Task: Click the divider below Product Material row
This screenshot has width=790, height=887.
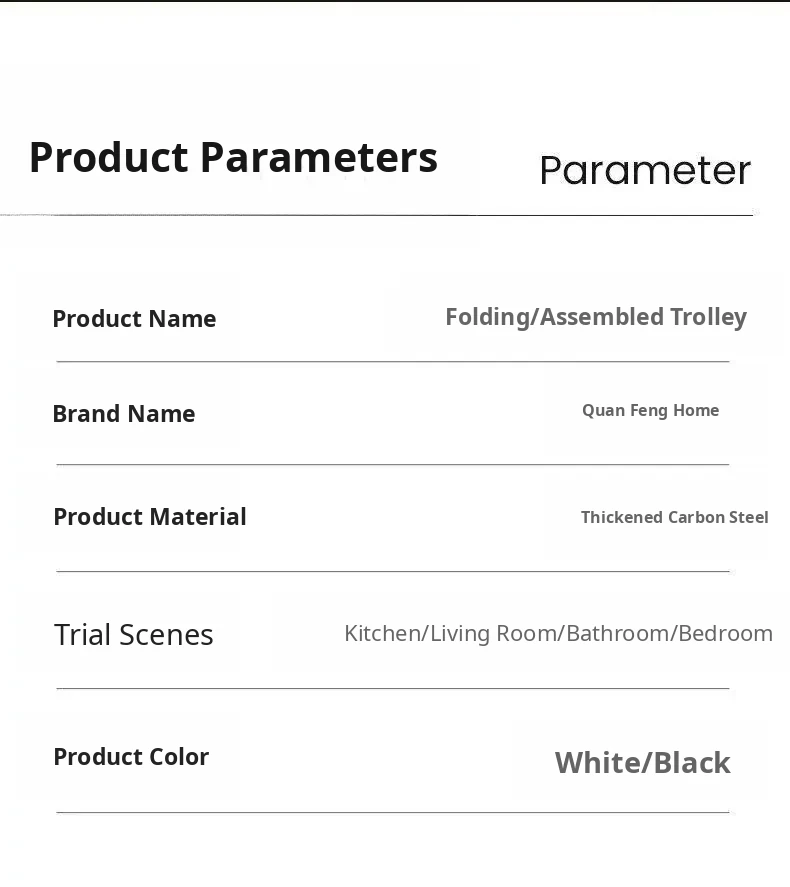Action: pos(392,571)
